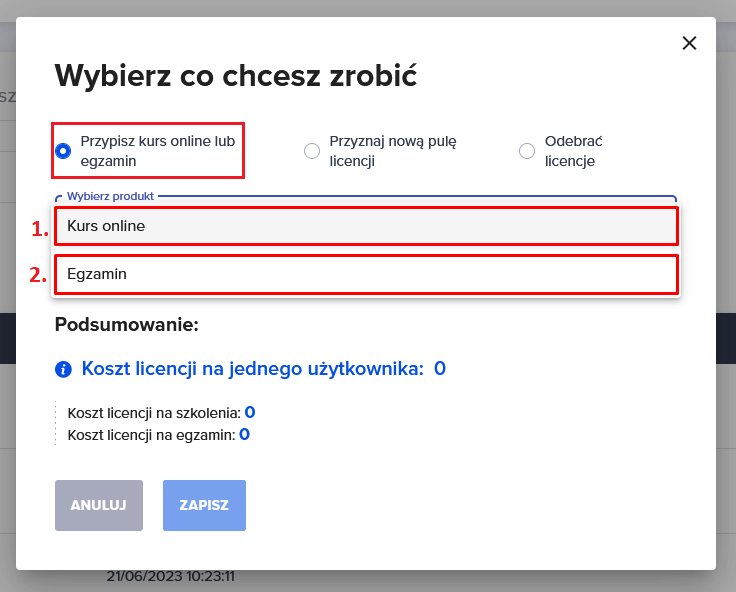Click the 'Odebrać licencje' label text
Viewport: 736px width, 592px height.
click(x=574, y=151)
